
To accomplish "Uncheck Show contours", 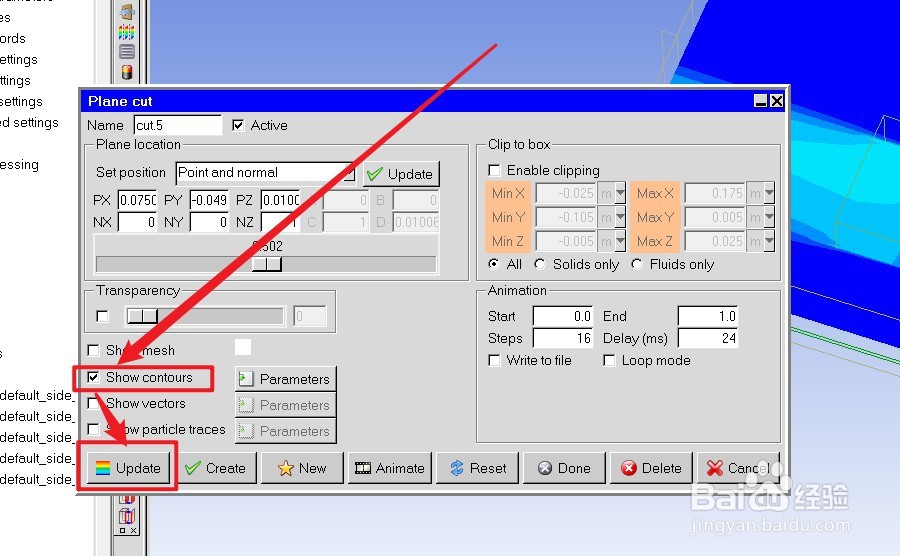I will (93, 378).
